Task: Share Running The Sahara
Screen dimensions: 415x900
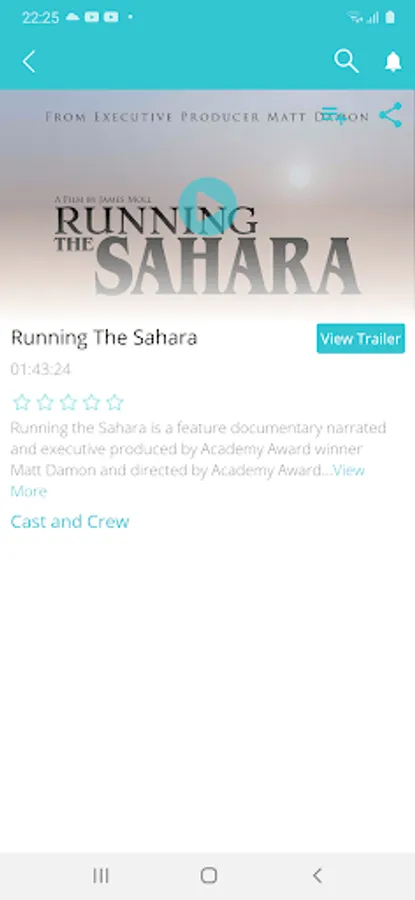Action: 390,115
